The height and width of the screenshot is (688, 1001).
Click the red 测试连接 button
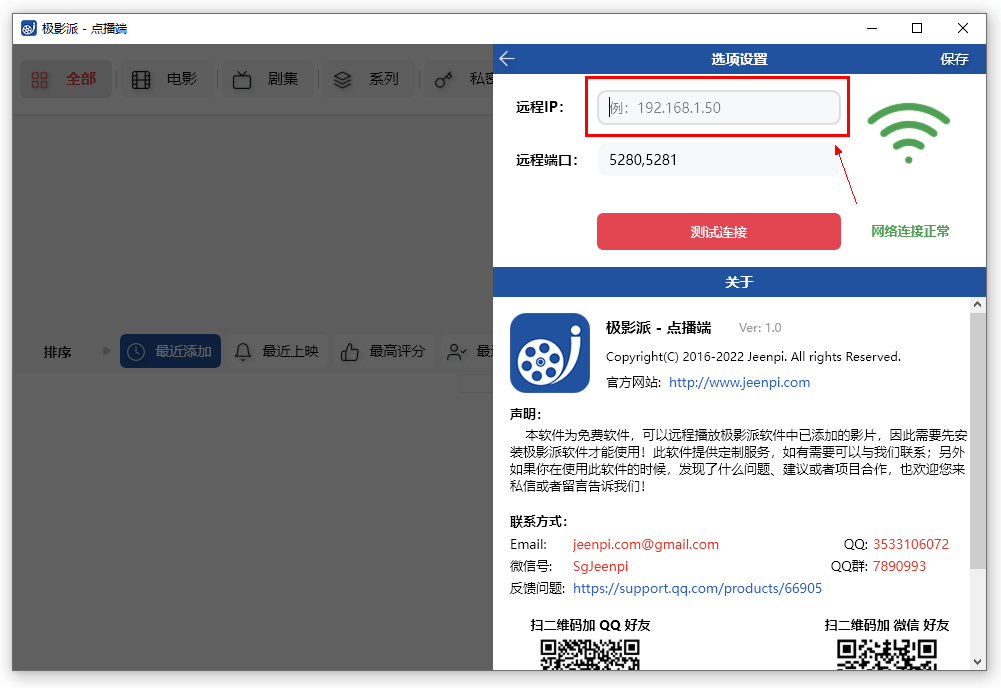[718, 232]
